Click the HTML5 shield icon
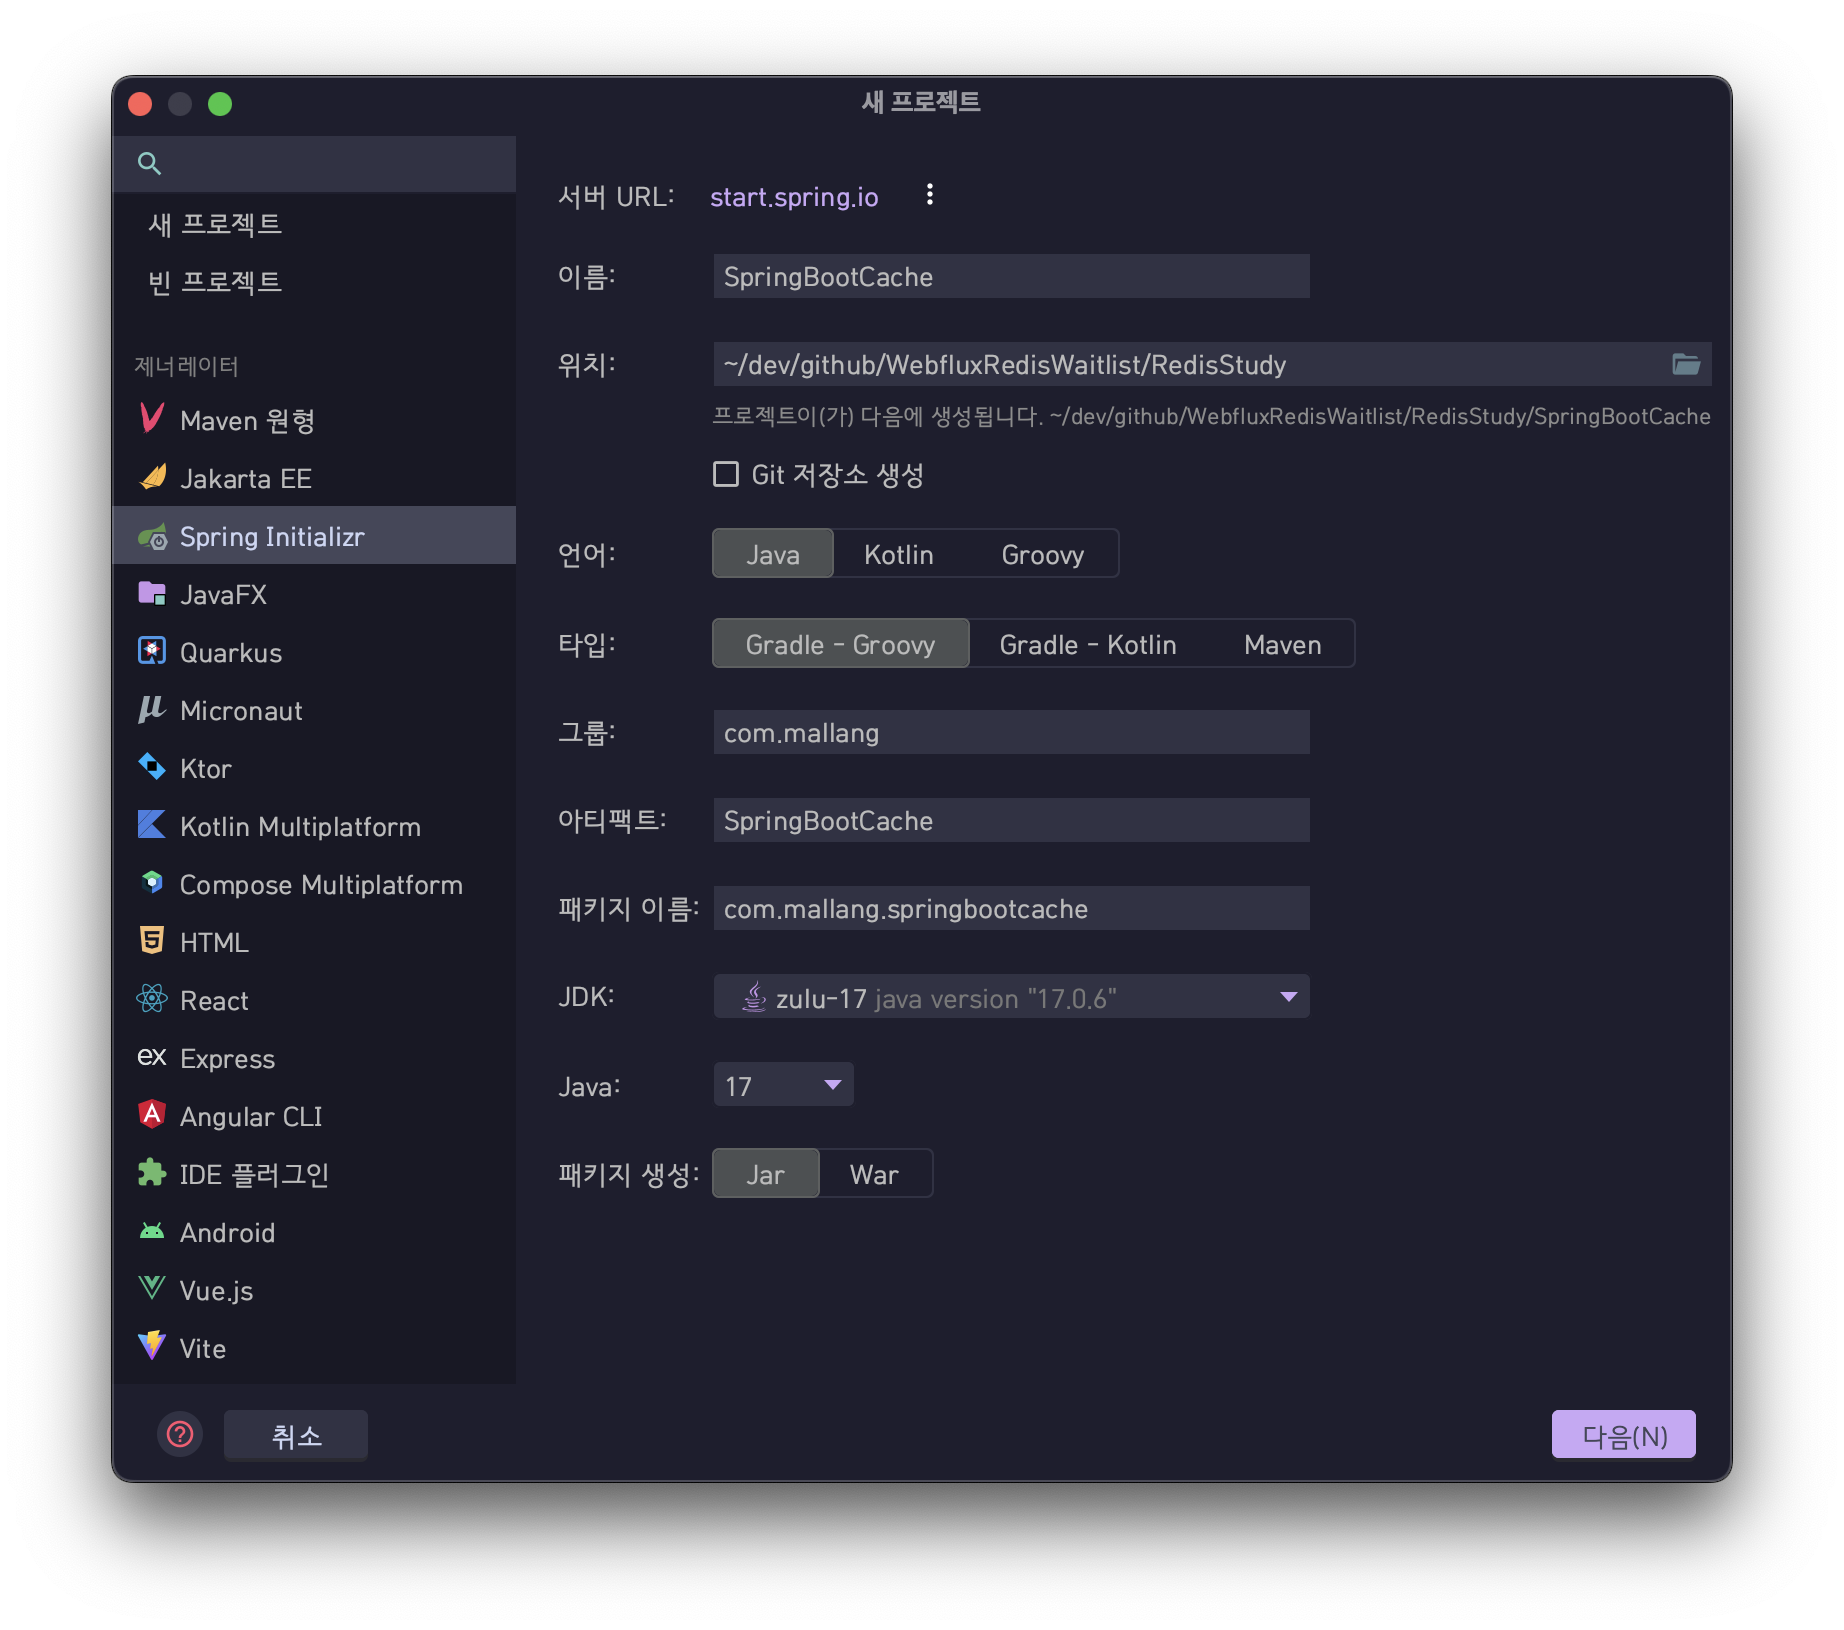 152,941
